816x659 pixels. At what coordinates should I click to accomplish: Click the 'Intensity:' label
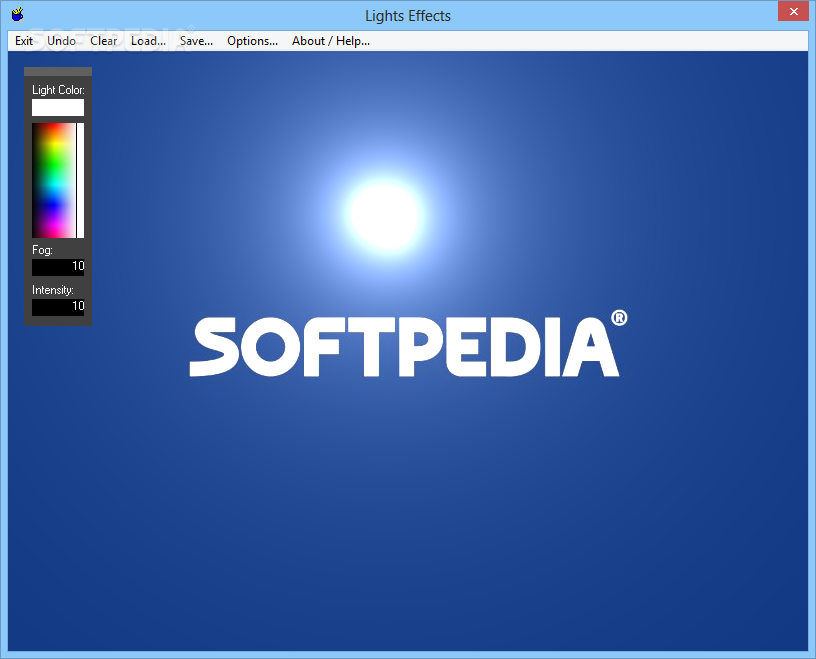(x=53, y=290)
